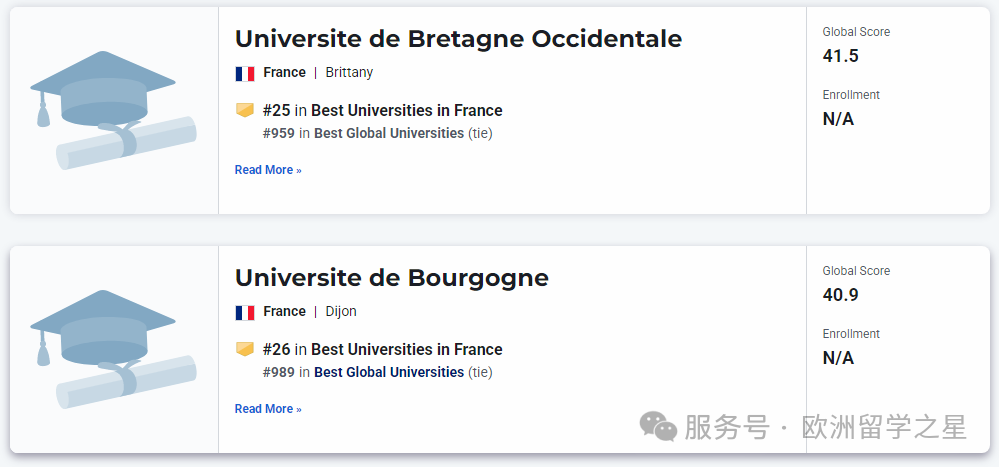Click French flag next to Brittany
The height and width of the screenshot is (467, 999).
(245, 73)
